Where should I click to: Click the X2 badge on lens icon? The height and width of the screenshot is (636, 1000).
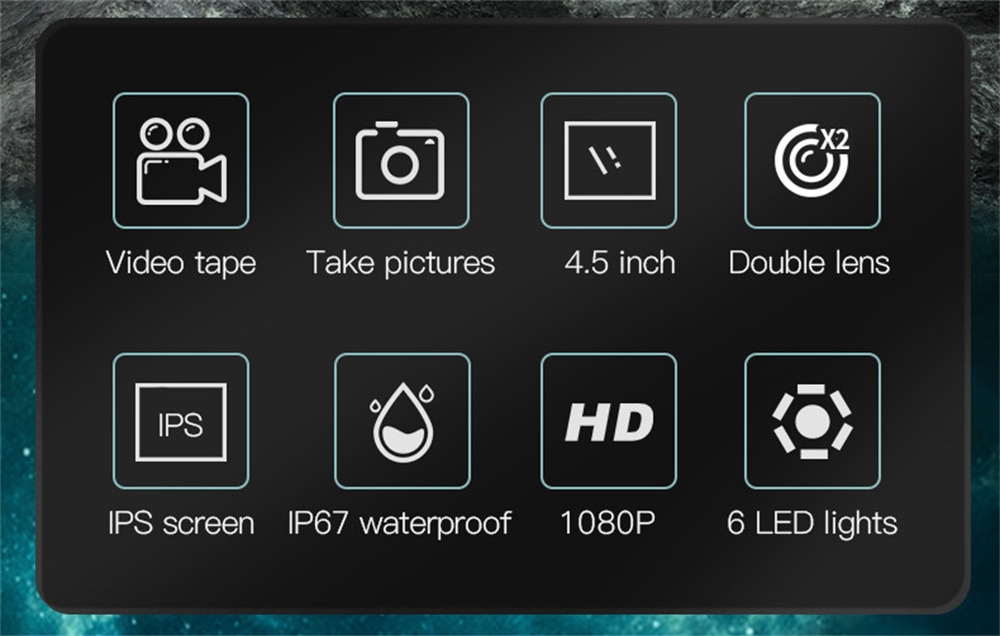834,138
